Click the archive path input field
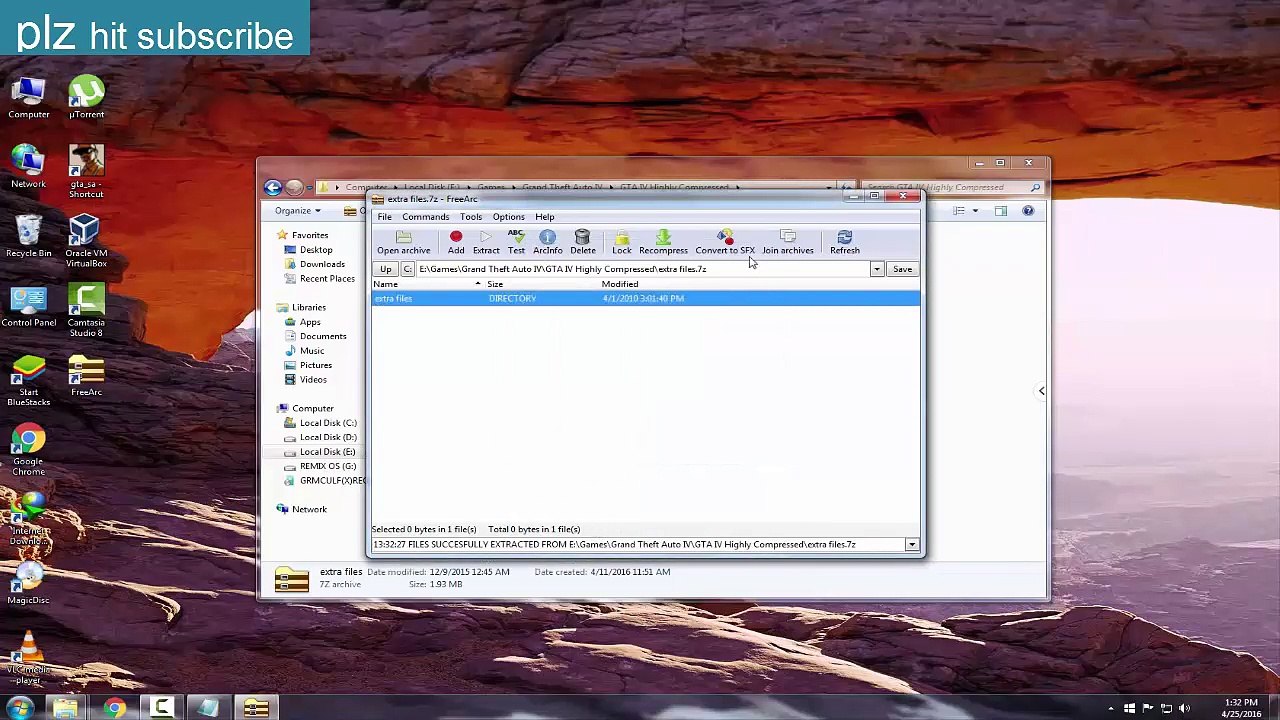Screen dimensions: 1280x720 (x=643, y=269)
